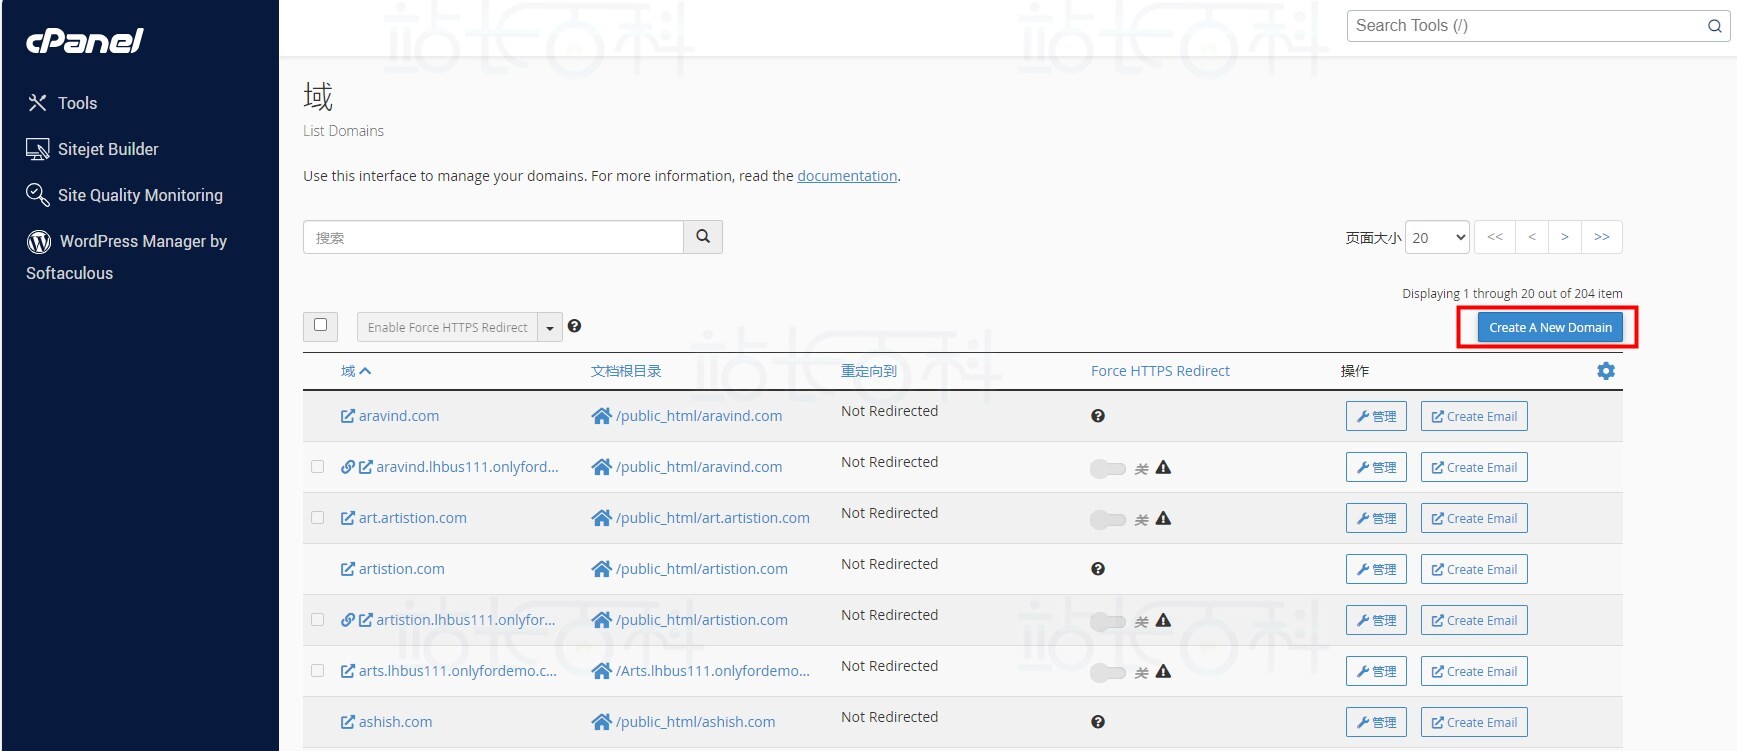Expand the Enable Force HTTPS Redirect dropdown arrow
The height and width of the screenshot is (751, 1737).
(x=550, y=328)
